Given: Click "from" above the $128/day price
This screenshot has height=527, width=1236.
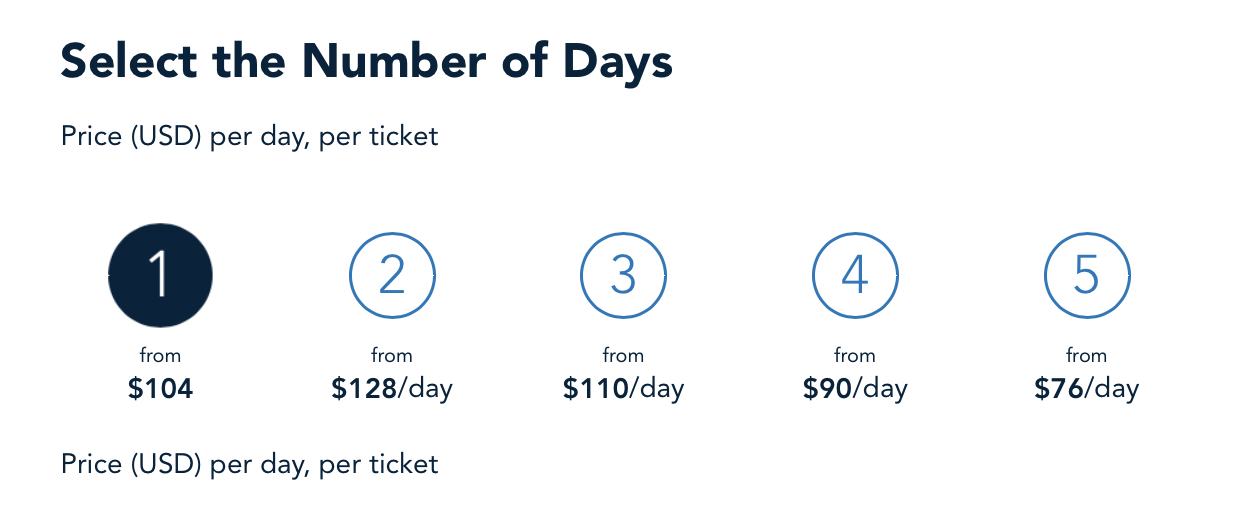Looking at the screenshot, I should (392, 355).
